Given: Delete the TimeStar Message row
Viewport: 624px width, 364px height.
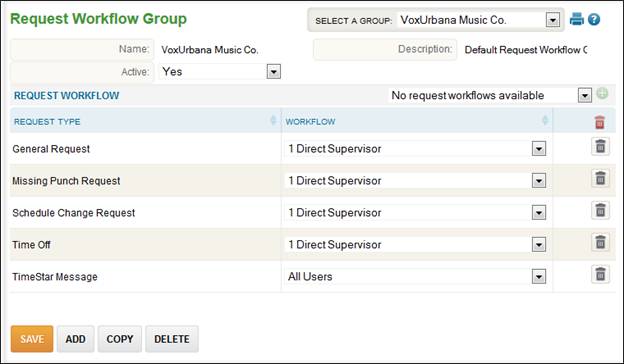Looking at the screenshot, I should (601, 274).
